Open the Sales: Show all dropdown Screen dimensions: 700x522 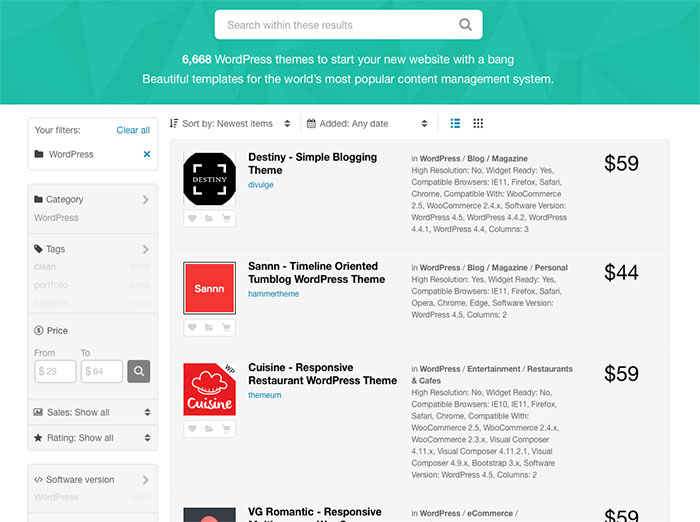tap(92, 412)
